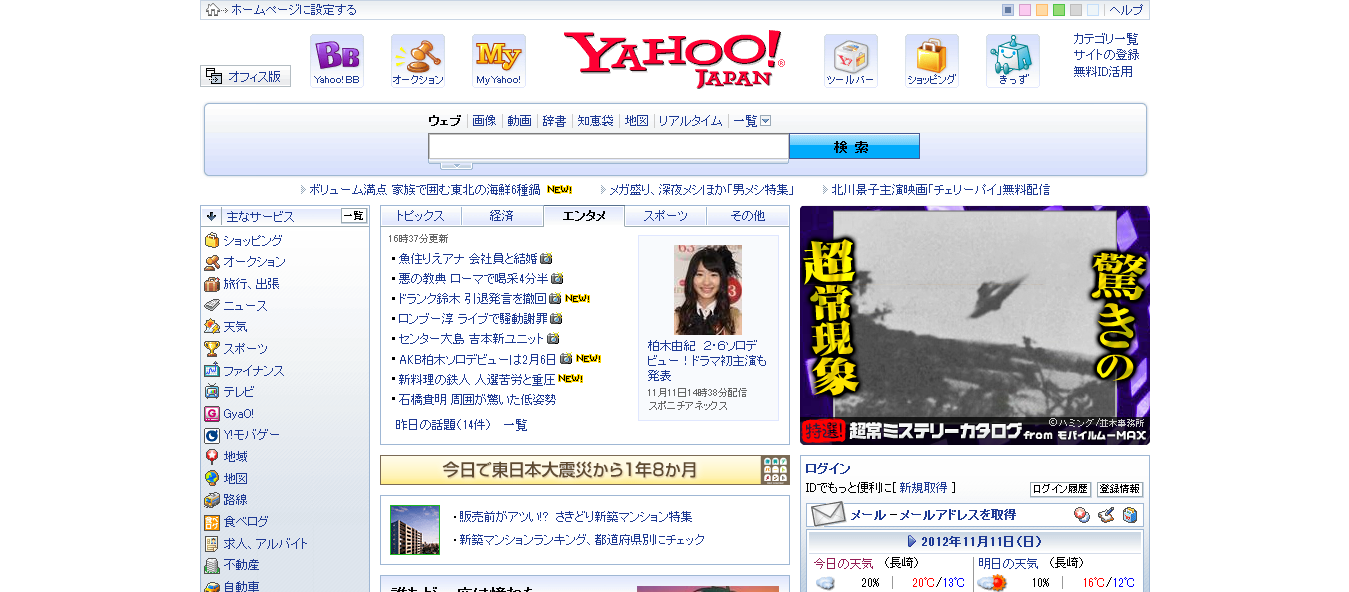Open the カテゴリ一覧 link
The height and width of the screenshot is (592, 1349).
[1106, 38]
